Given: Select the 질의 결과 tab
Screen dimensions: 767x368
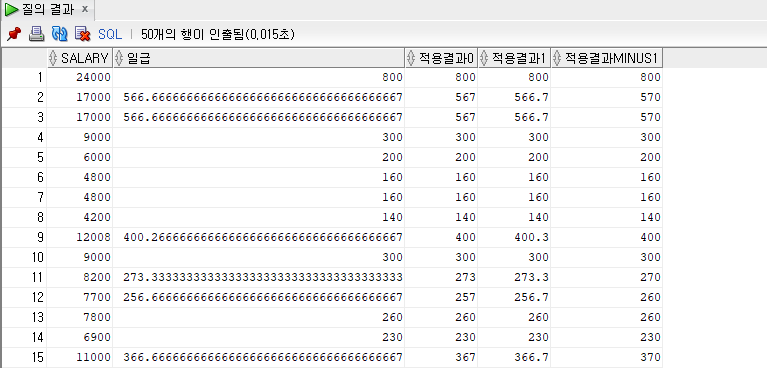Looking at the screenshot, I should tap(48, 10).
